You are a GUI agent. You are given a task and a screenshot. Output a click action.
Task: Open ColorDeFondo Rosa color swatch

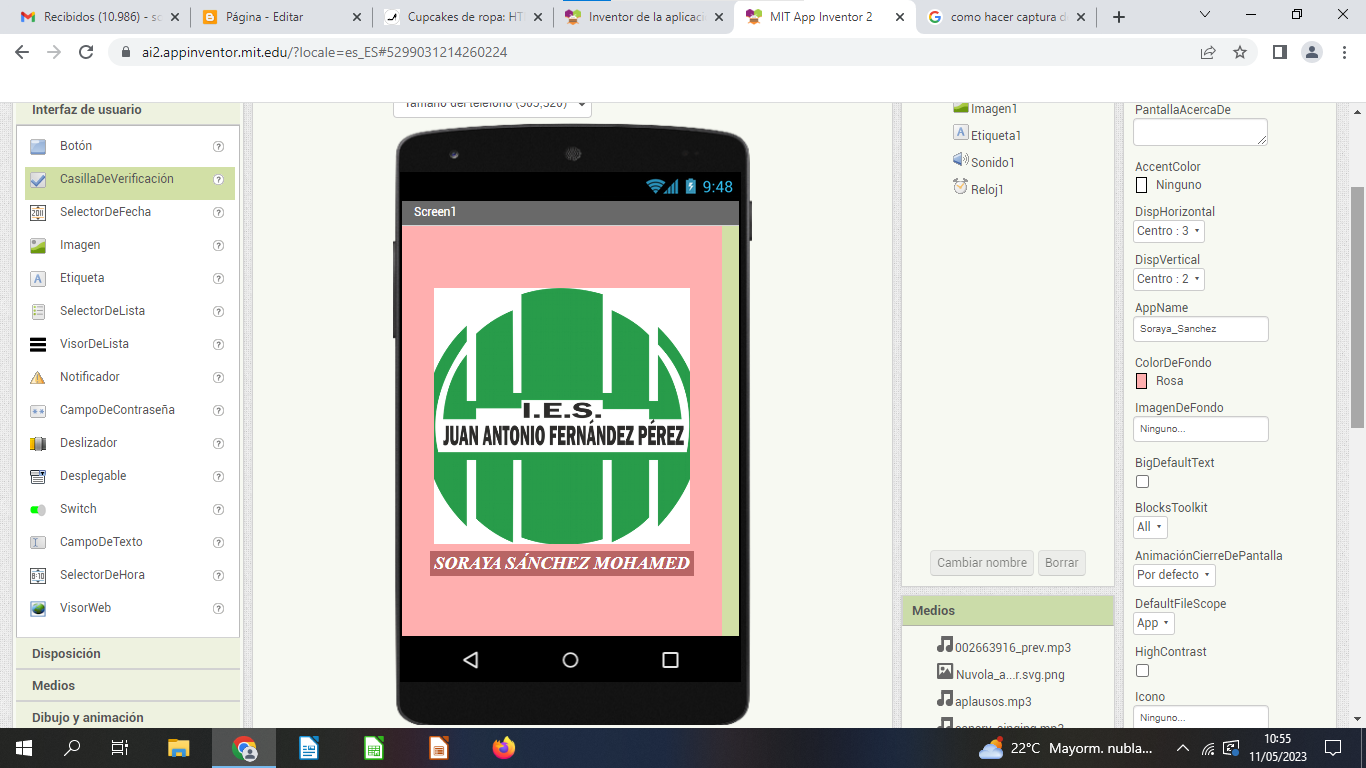[x=1142, y=381]
